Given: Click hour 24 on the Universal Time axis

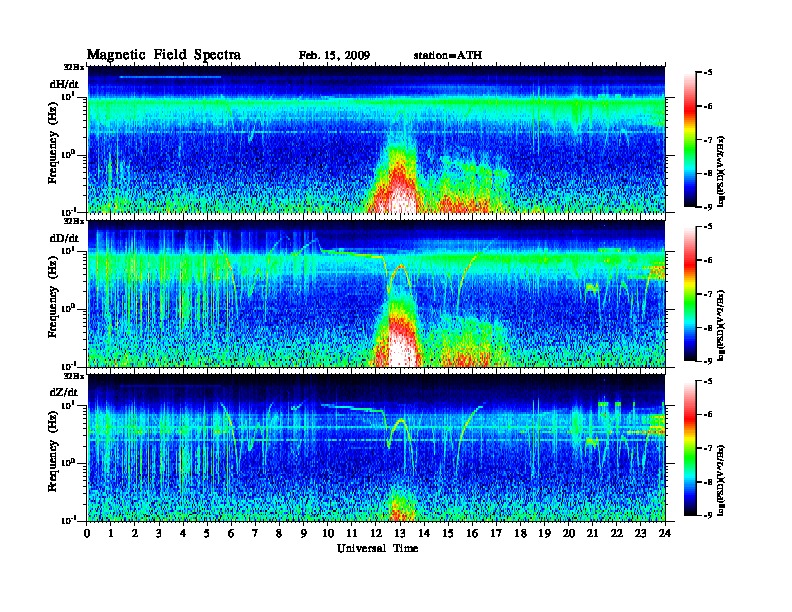Looking at the screenshot, I should point(665,534).
